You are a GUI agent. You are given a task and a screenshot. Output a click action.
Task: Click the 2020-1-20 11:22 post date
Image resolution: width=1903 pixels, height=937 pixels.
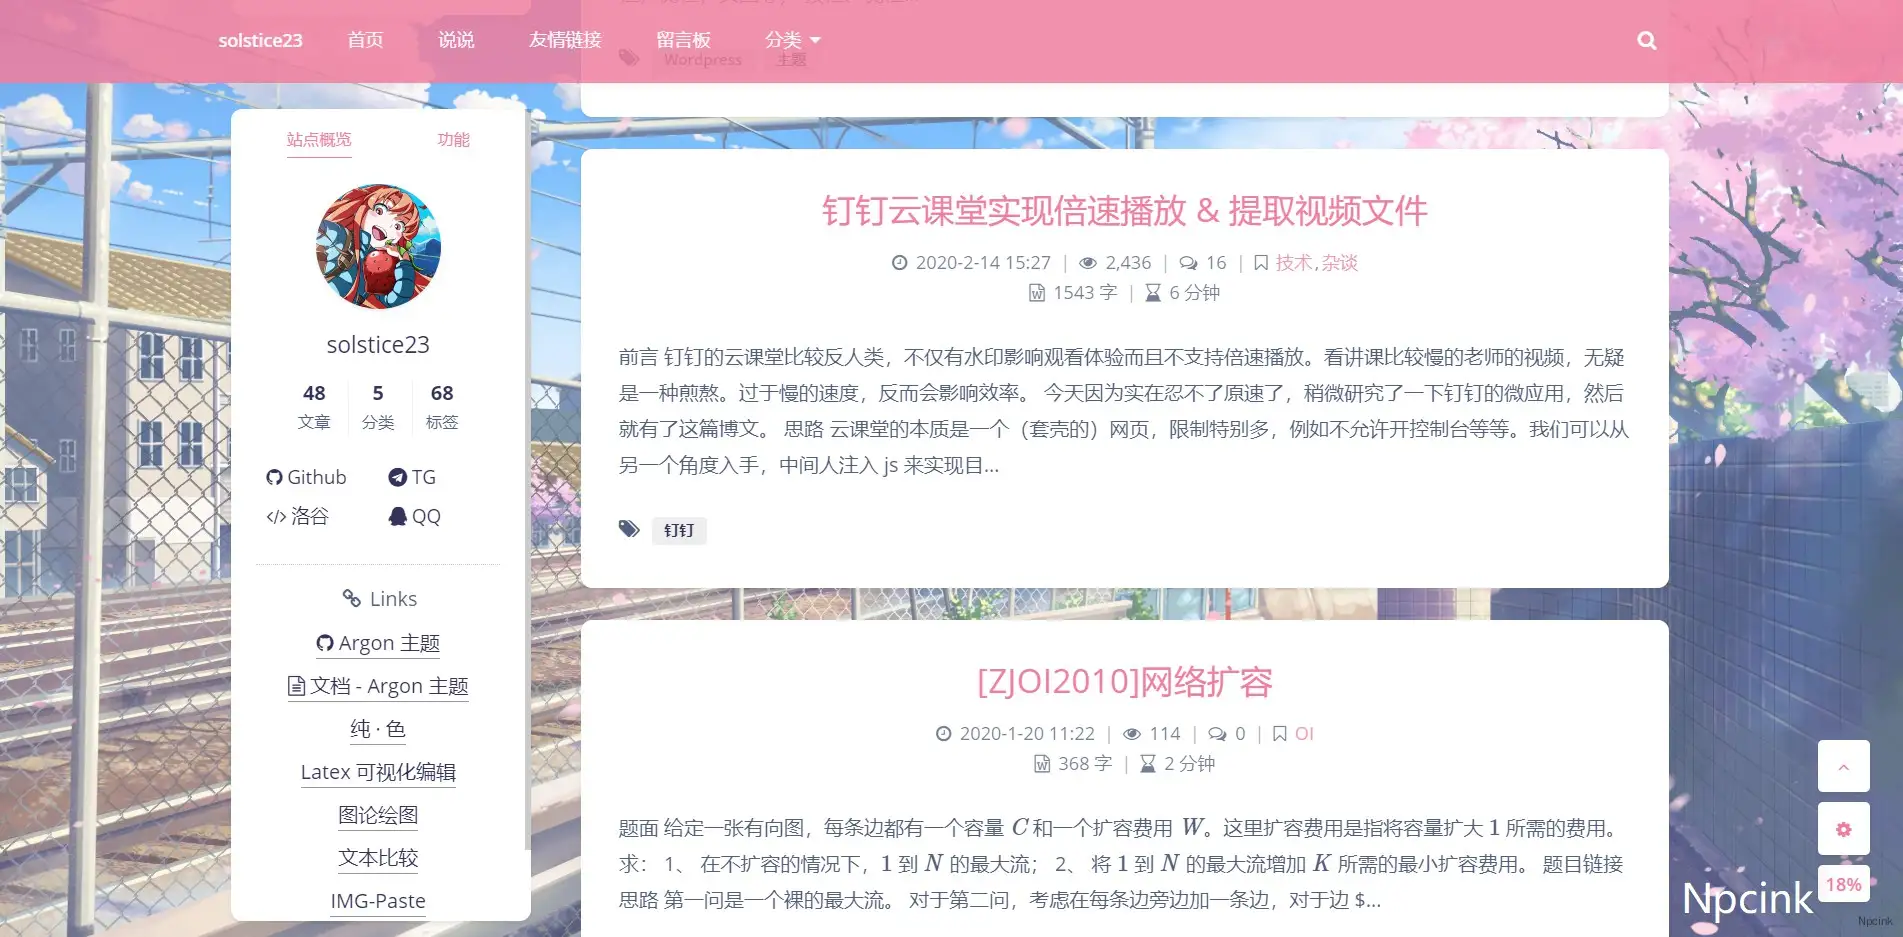click(x=1027, y=733)
